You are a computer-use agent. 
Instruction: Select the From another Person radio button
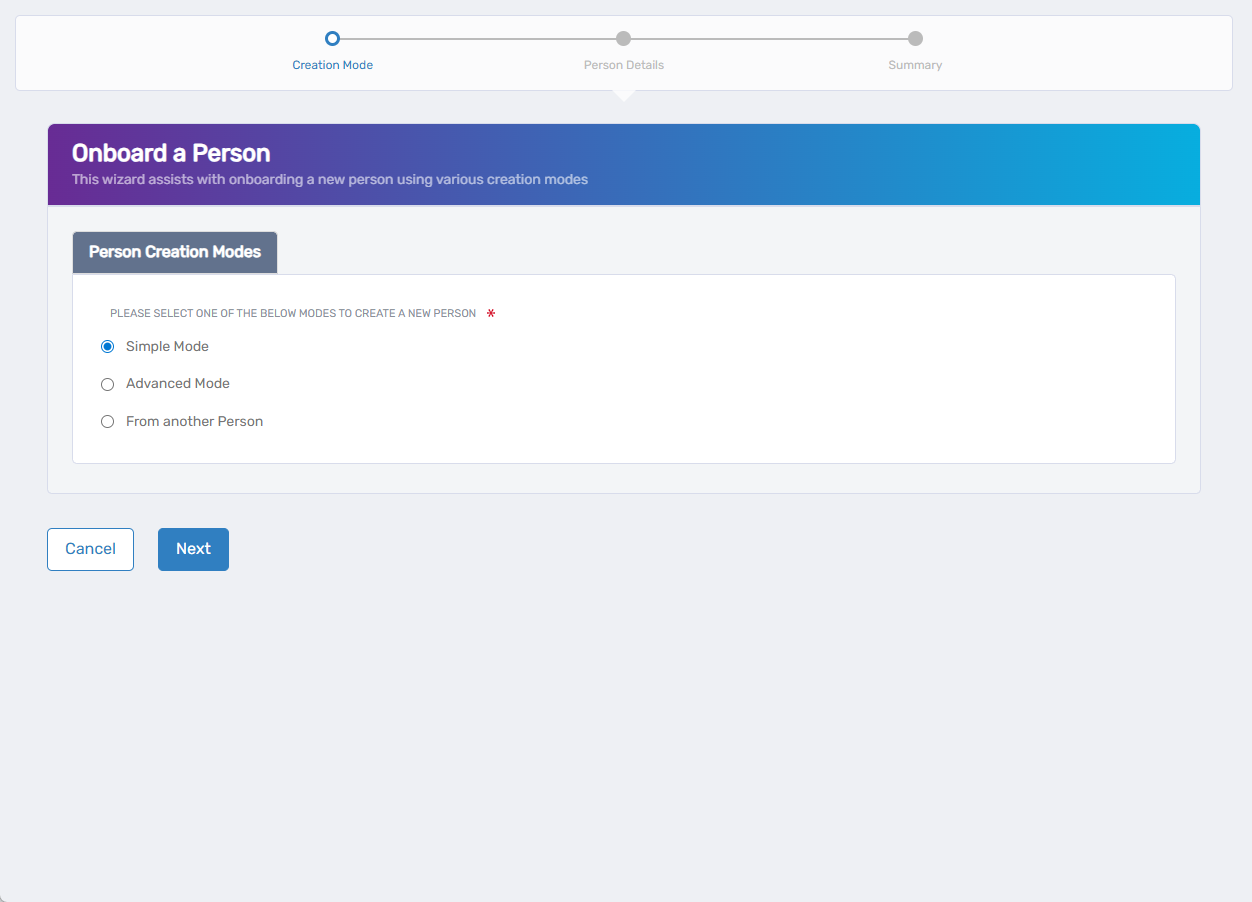point(107,421)
